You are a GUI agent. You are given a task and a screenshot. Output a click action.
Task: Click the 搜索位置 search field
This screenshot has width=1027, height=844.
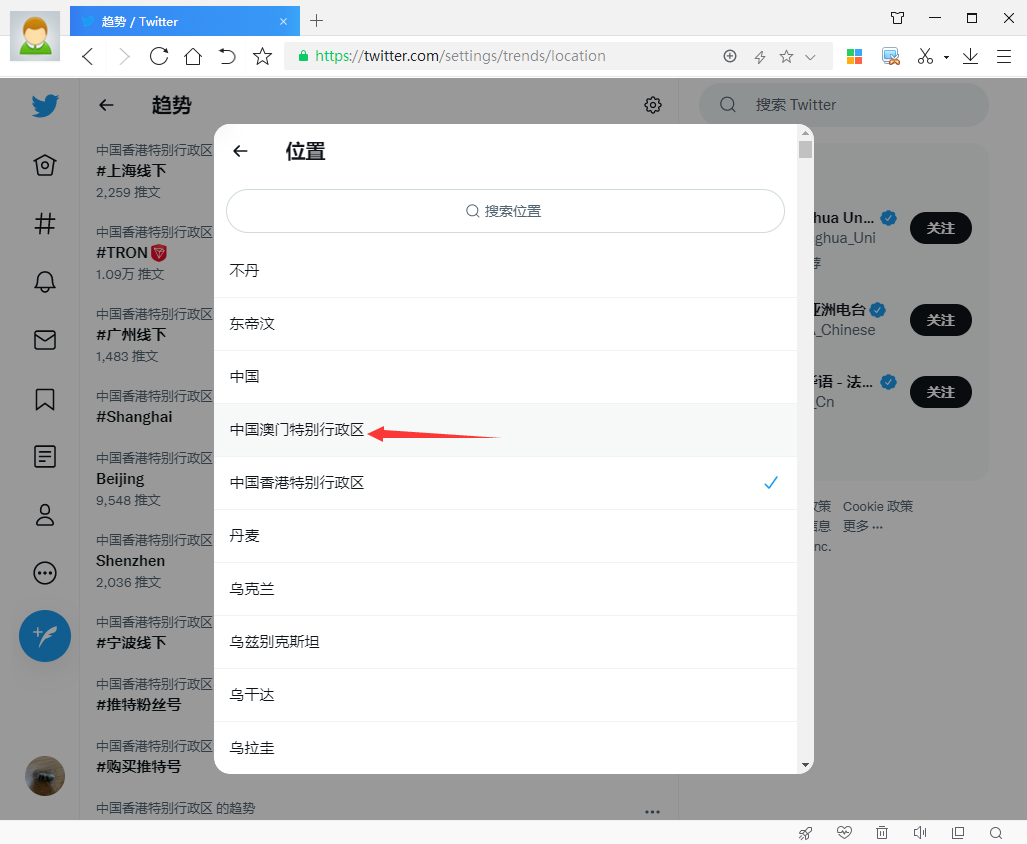pos(505,211)
